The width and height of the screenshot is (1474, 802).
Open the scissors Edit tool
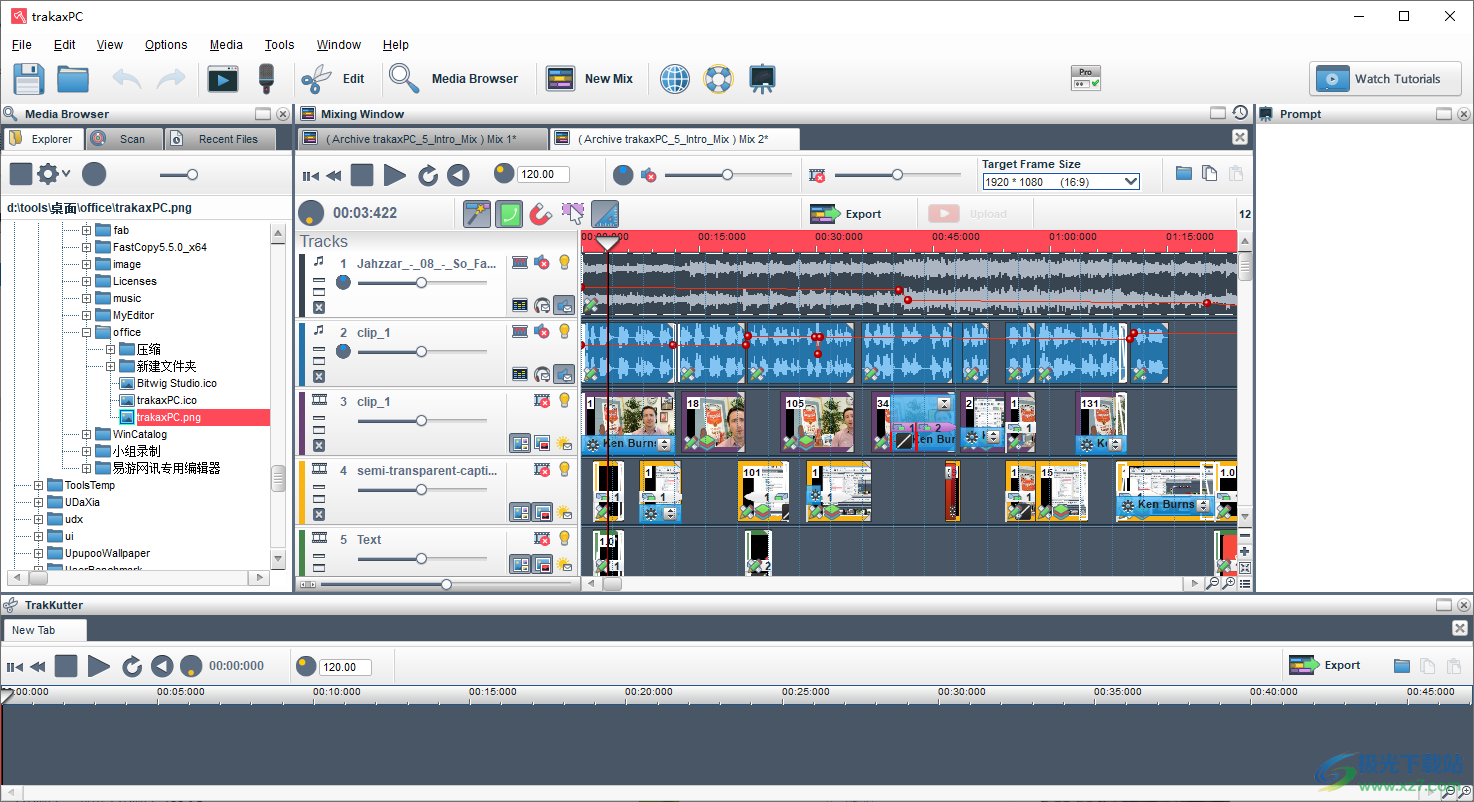click(318, 79)
